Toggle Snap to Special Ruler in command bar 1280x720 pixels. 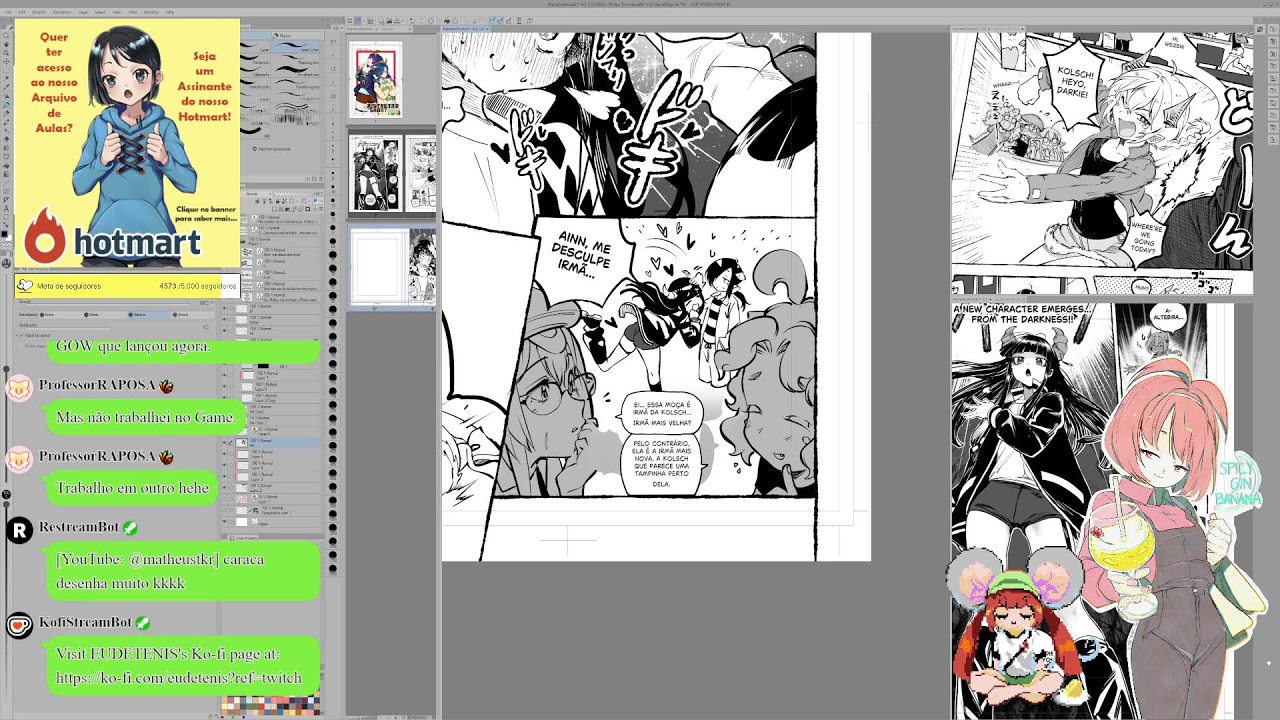(x=500, y=21)
